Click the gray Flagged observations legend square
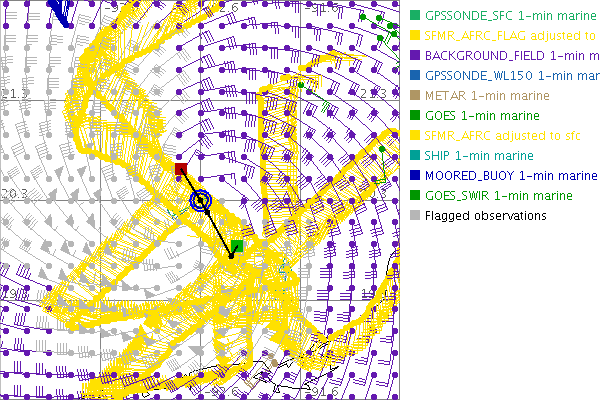600x400 pixels. click(x=415, y=216)
